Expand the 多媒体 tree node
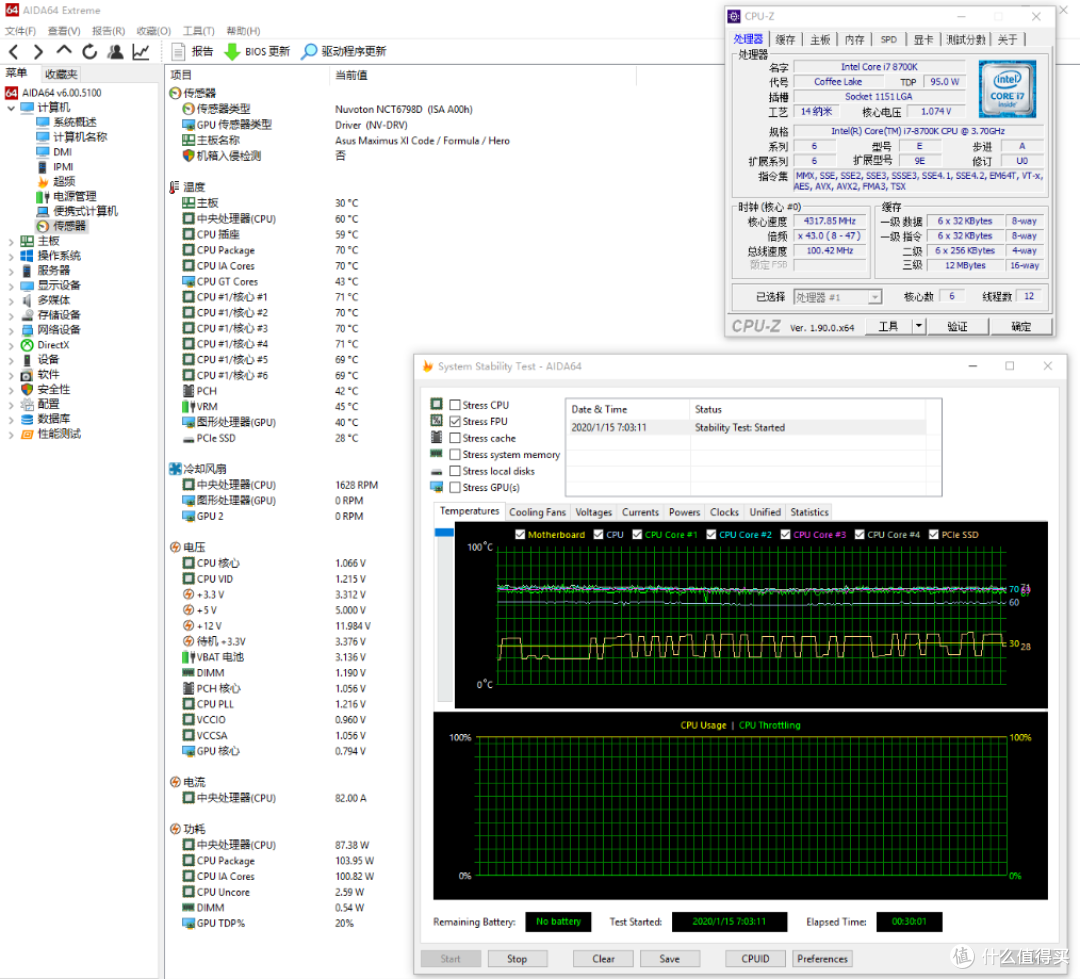 point(11,301)
